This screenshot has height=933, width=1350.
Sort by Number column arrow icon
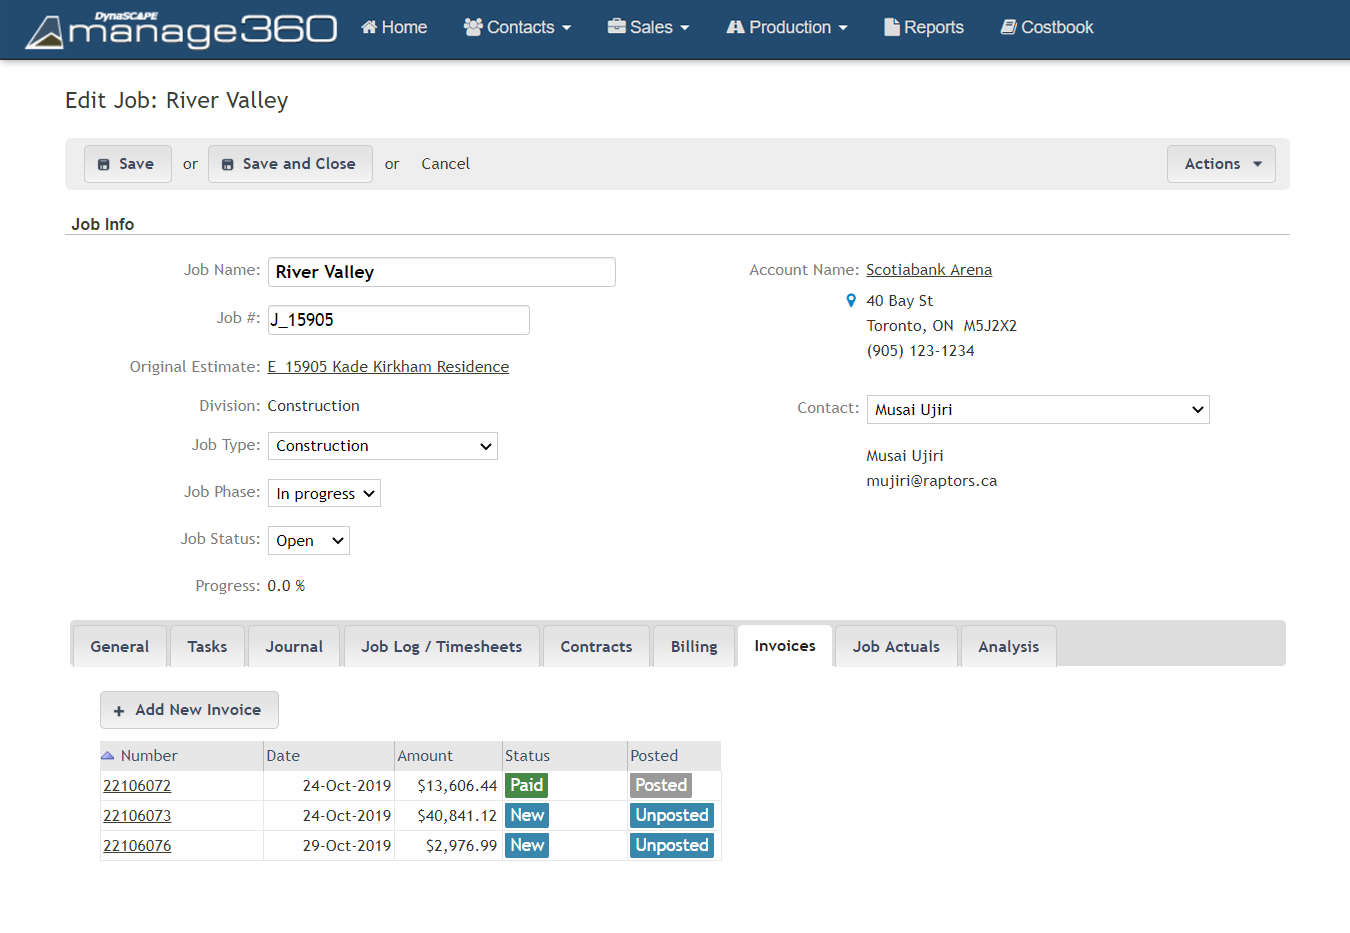point(108,756)
